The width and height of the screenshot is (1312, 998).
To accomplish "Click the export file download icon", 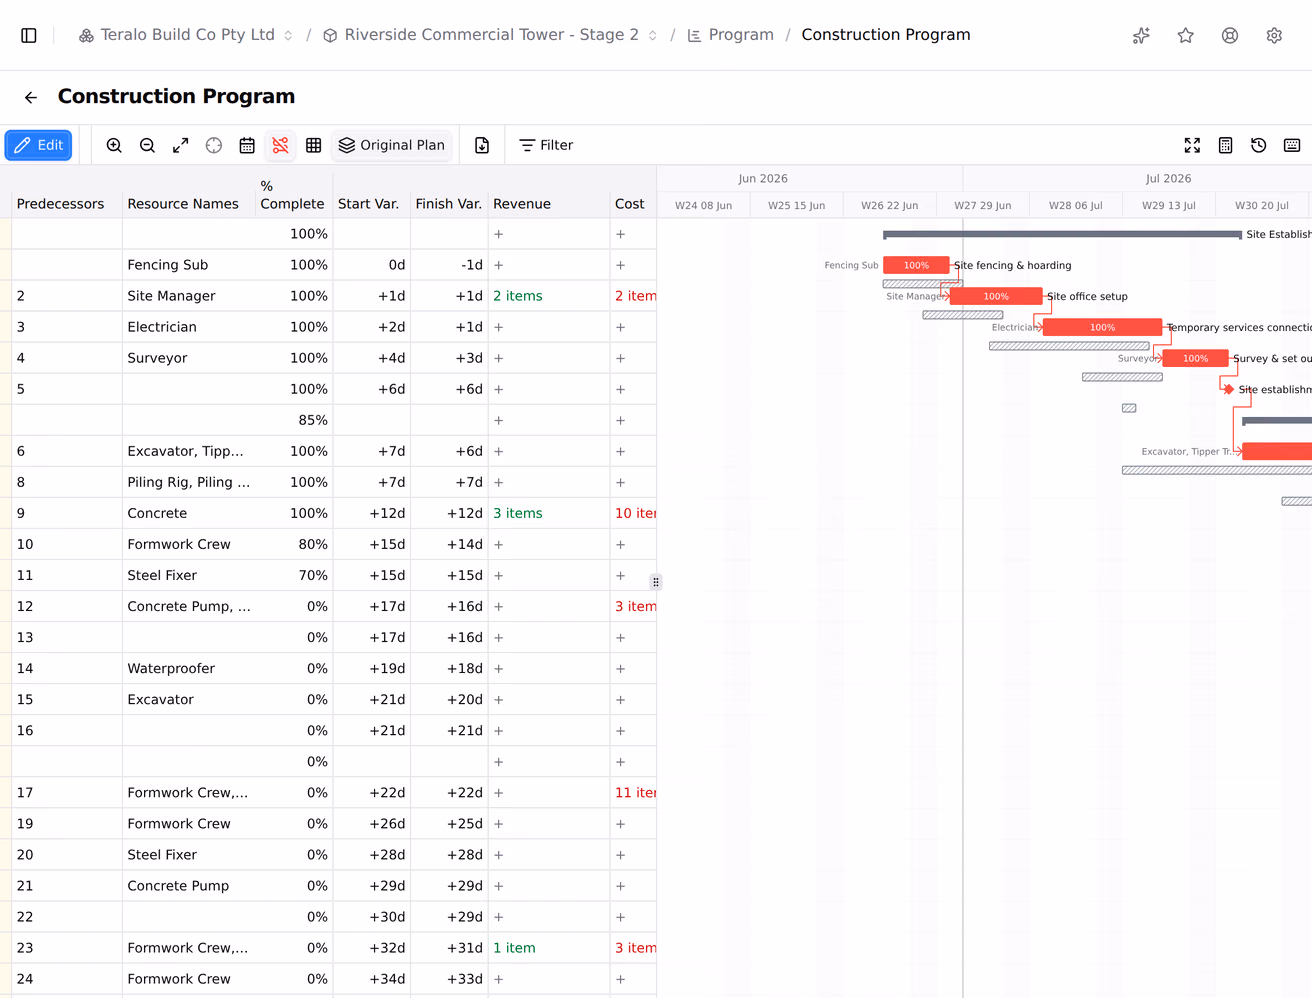I will [482, 145].
